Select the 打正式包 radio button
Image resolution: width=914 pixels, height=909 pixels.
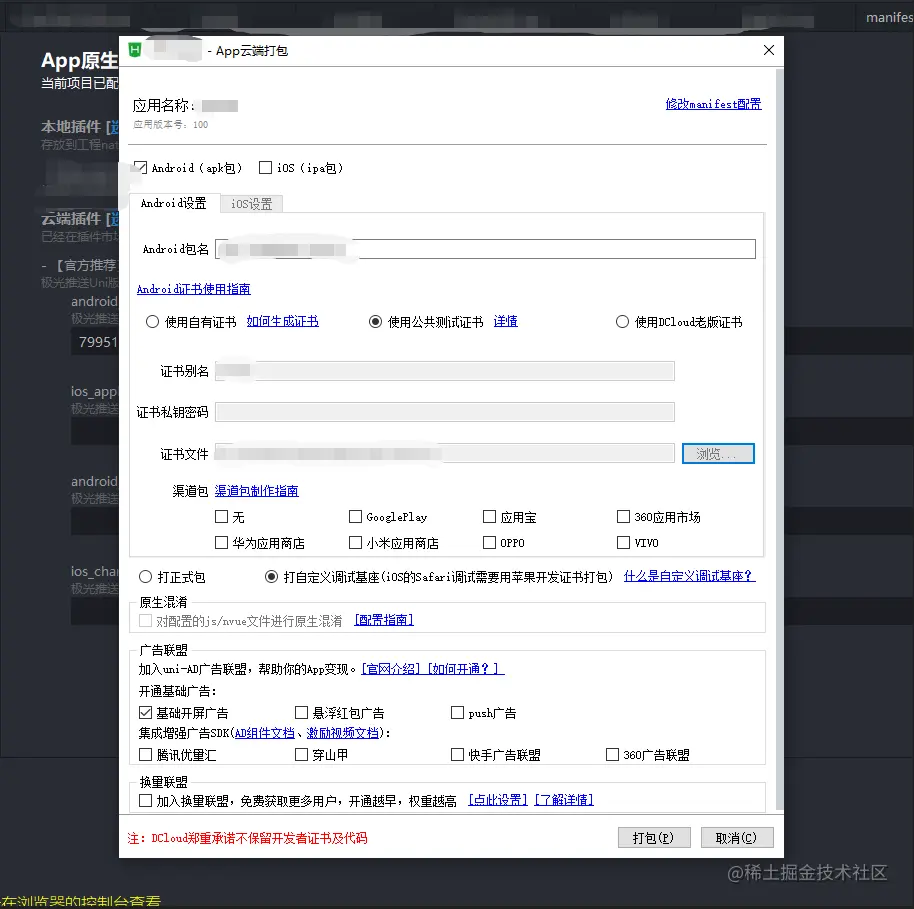(x=145, y=577)
